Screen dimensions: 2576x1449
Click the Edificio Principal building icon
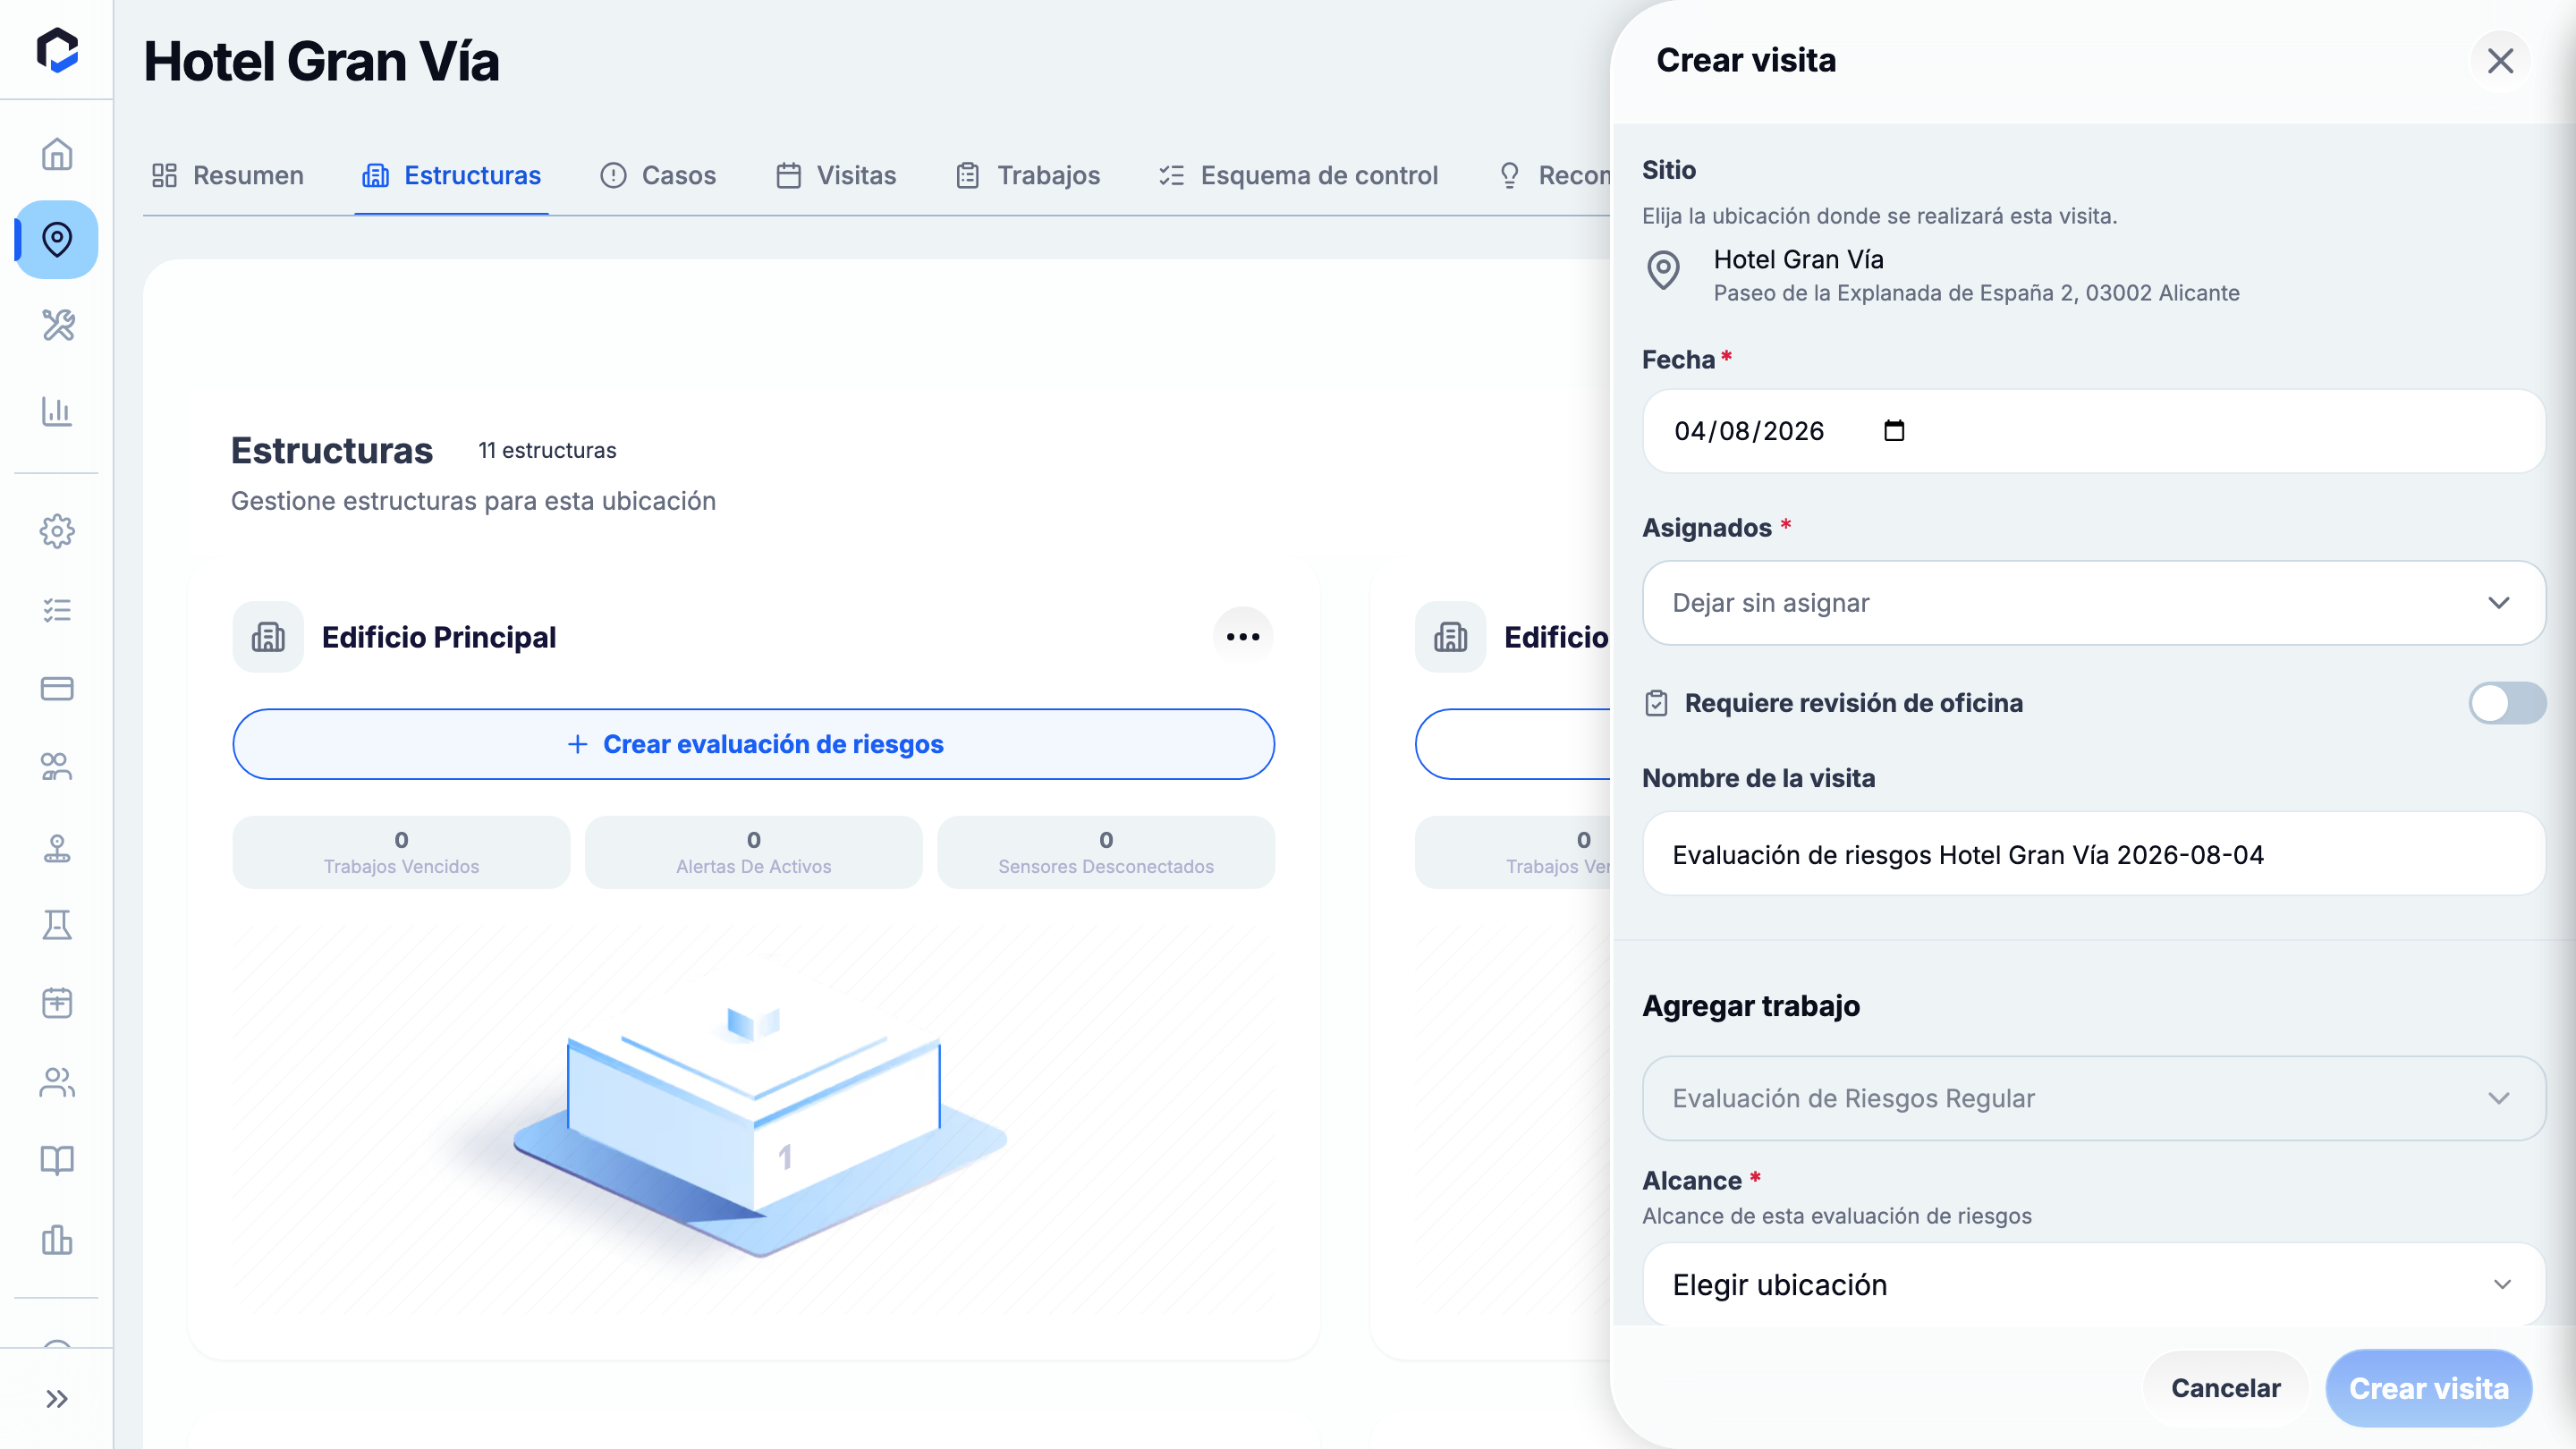pos(268,637)
